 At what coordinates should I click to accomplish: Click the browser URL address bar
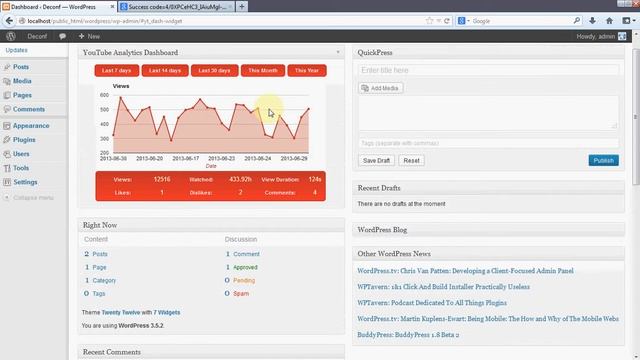click(x=224, y=21)
